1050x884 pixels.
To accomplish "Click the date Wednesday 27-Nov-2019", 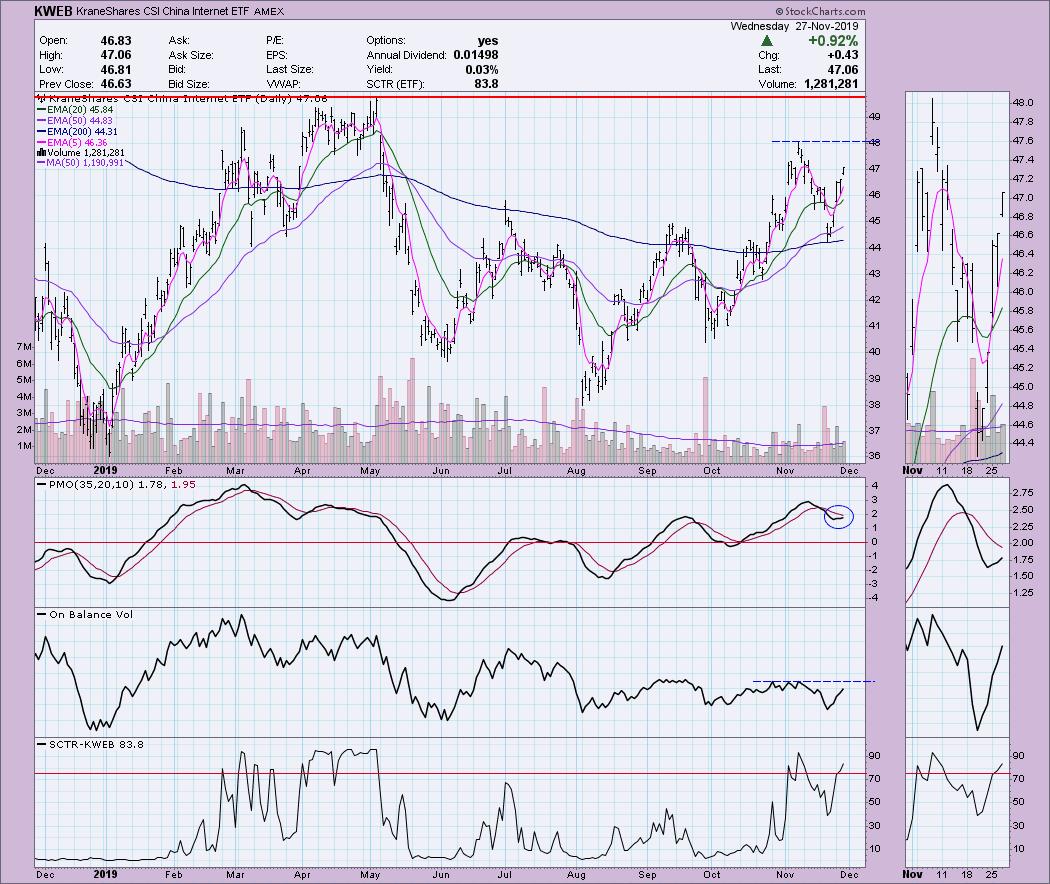I will pyautogui.click(x=794, y=26).
